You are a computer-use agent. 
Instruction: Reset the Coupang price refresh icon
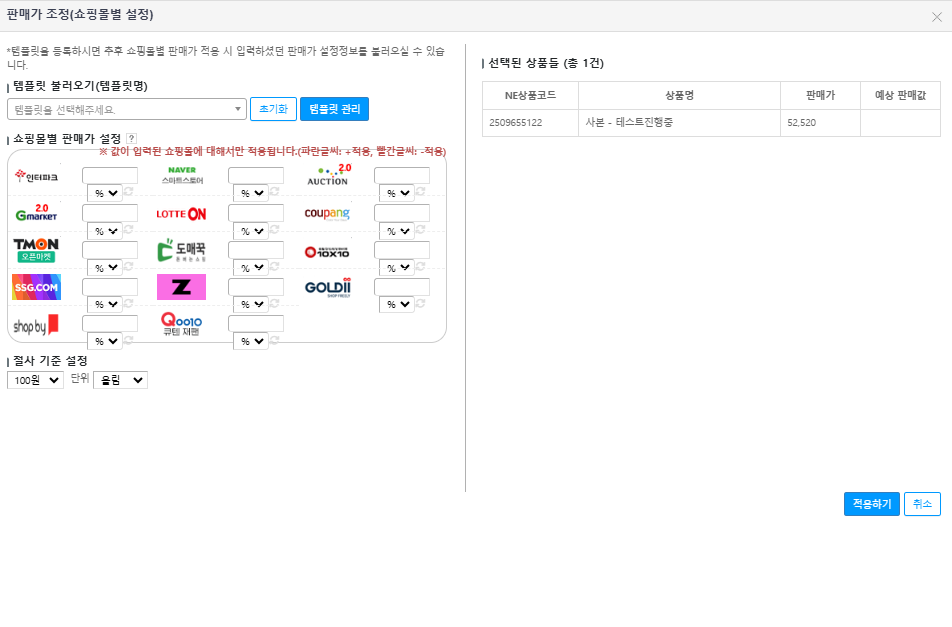coord(420,229)
